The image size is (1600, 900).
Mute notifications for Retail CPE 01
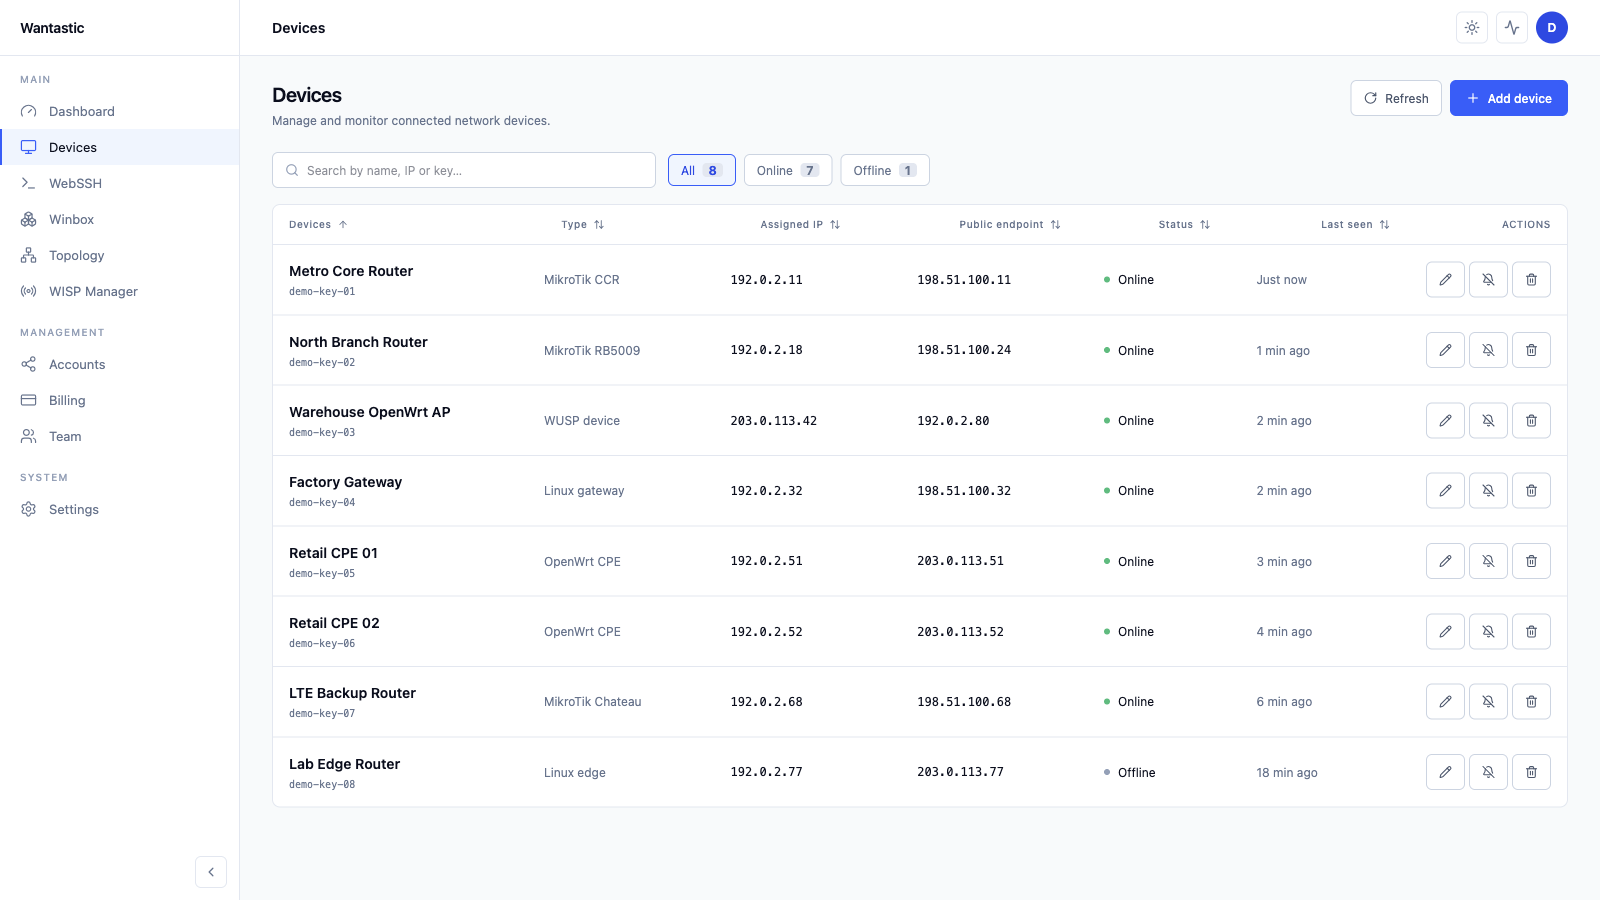pyautogui.click(x=1488, y=561)
